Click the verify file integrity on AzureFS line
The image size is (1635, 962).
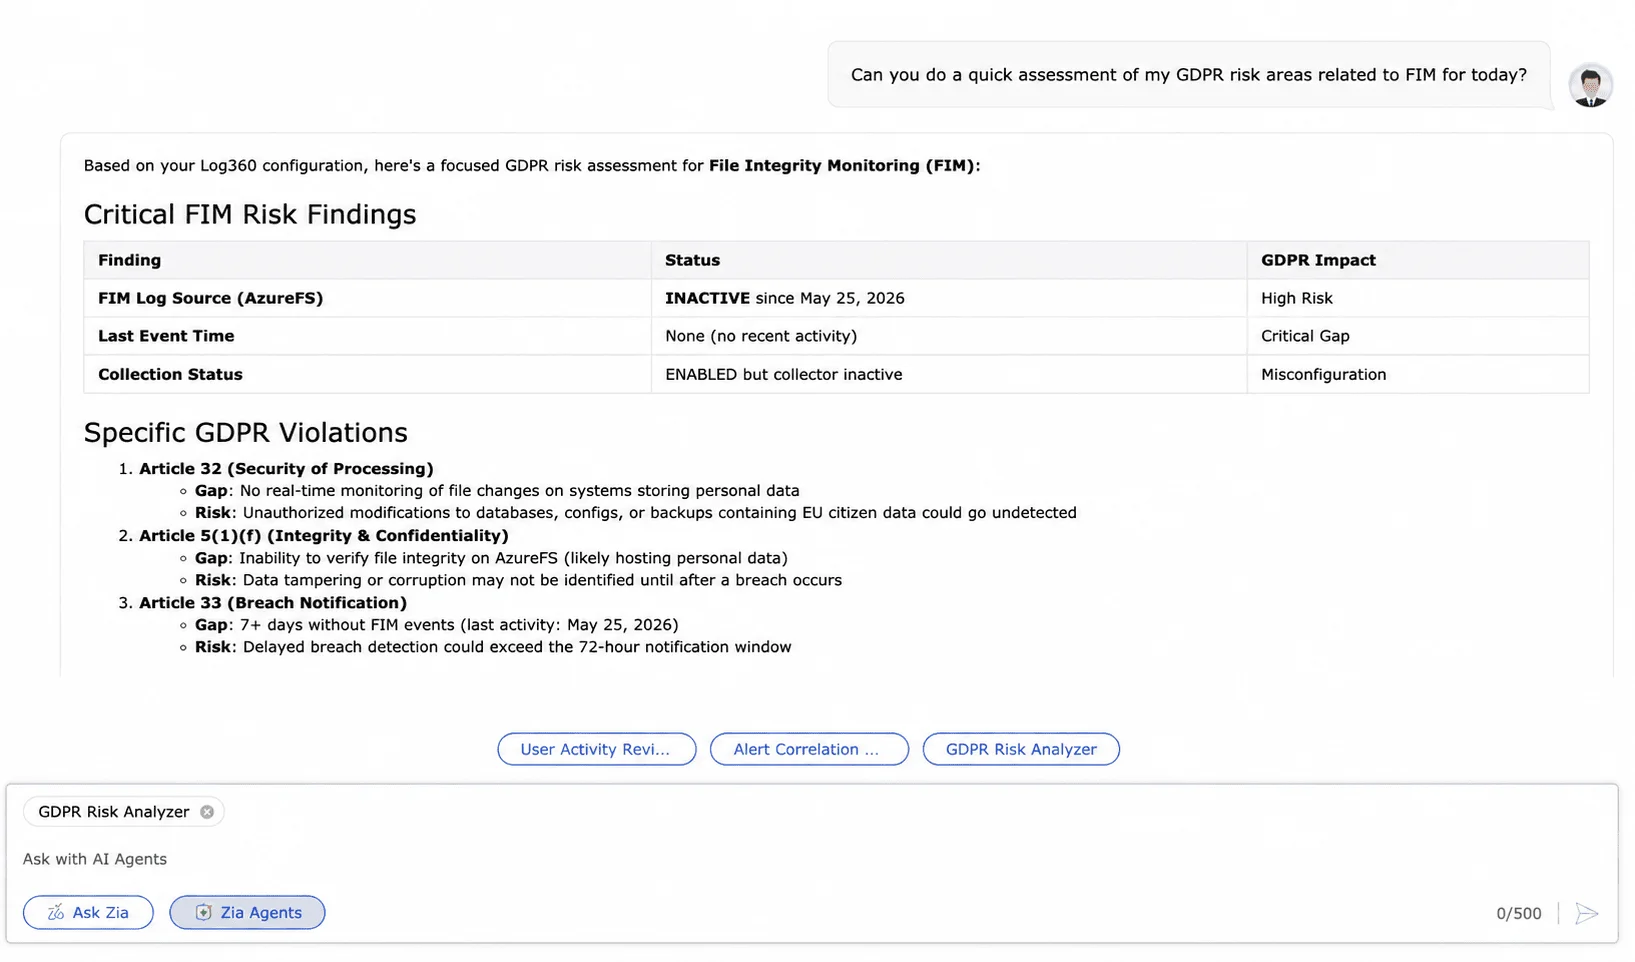[491, 557]
